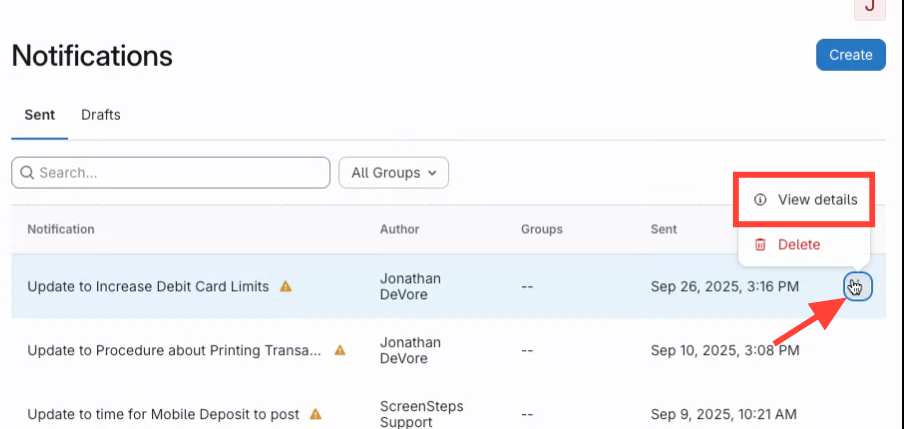Click the row actions button for Debit Card Limits
Viewport: 904px width, 429px height.
(x=857, y=288)
